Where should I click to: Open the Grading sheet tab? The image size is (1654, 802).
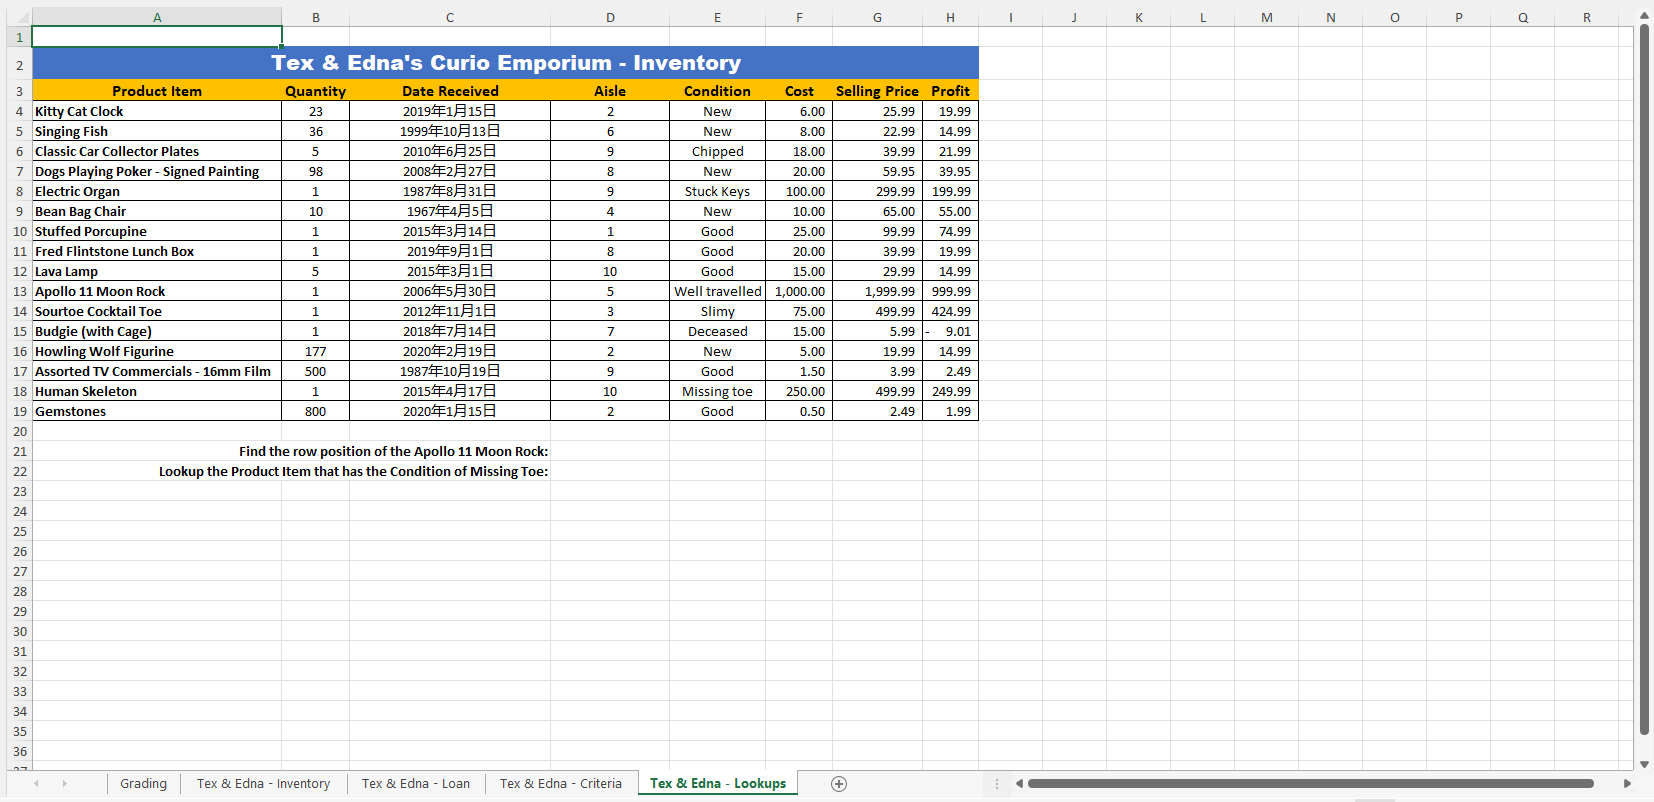[143, 784]
